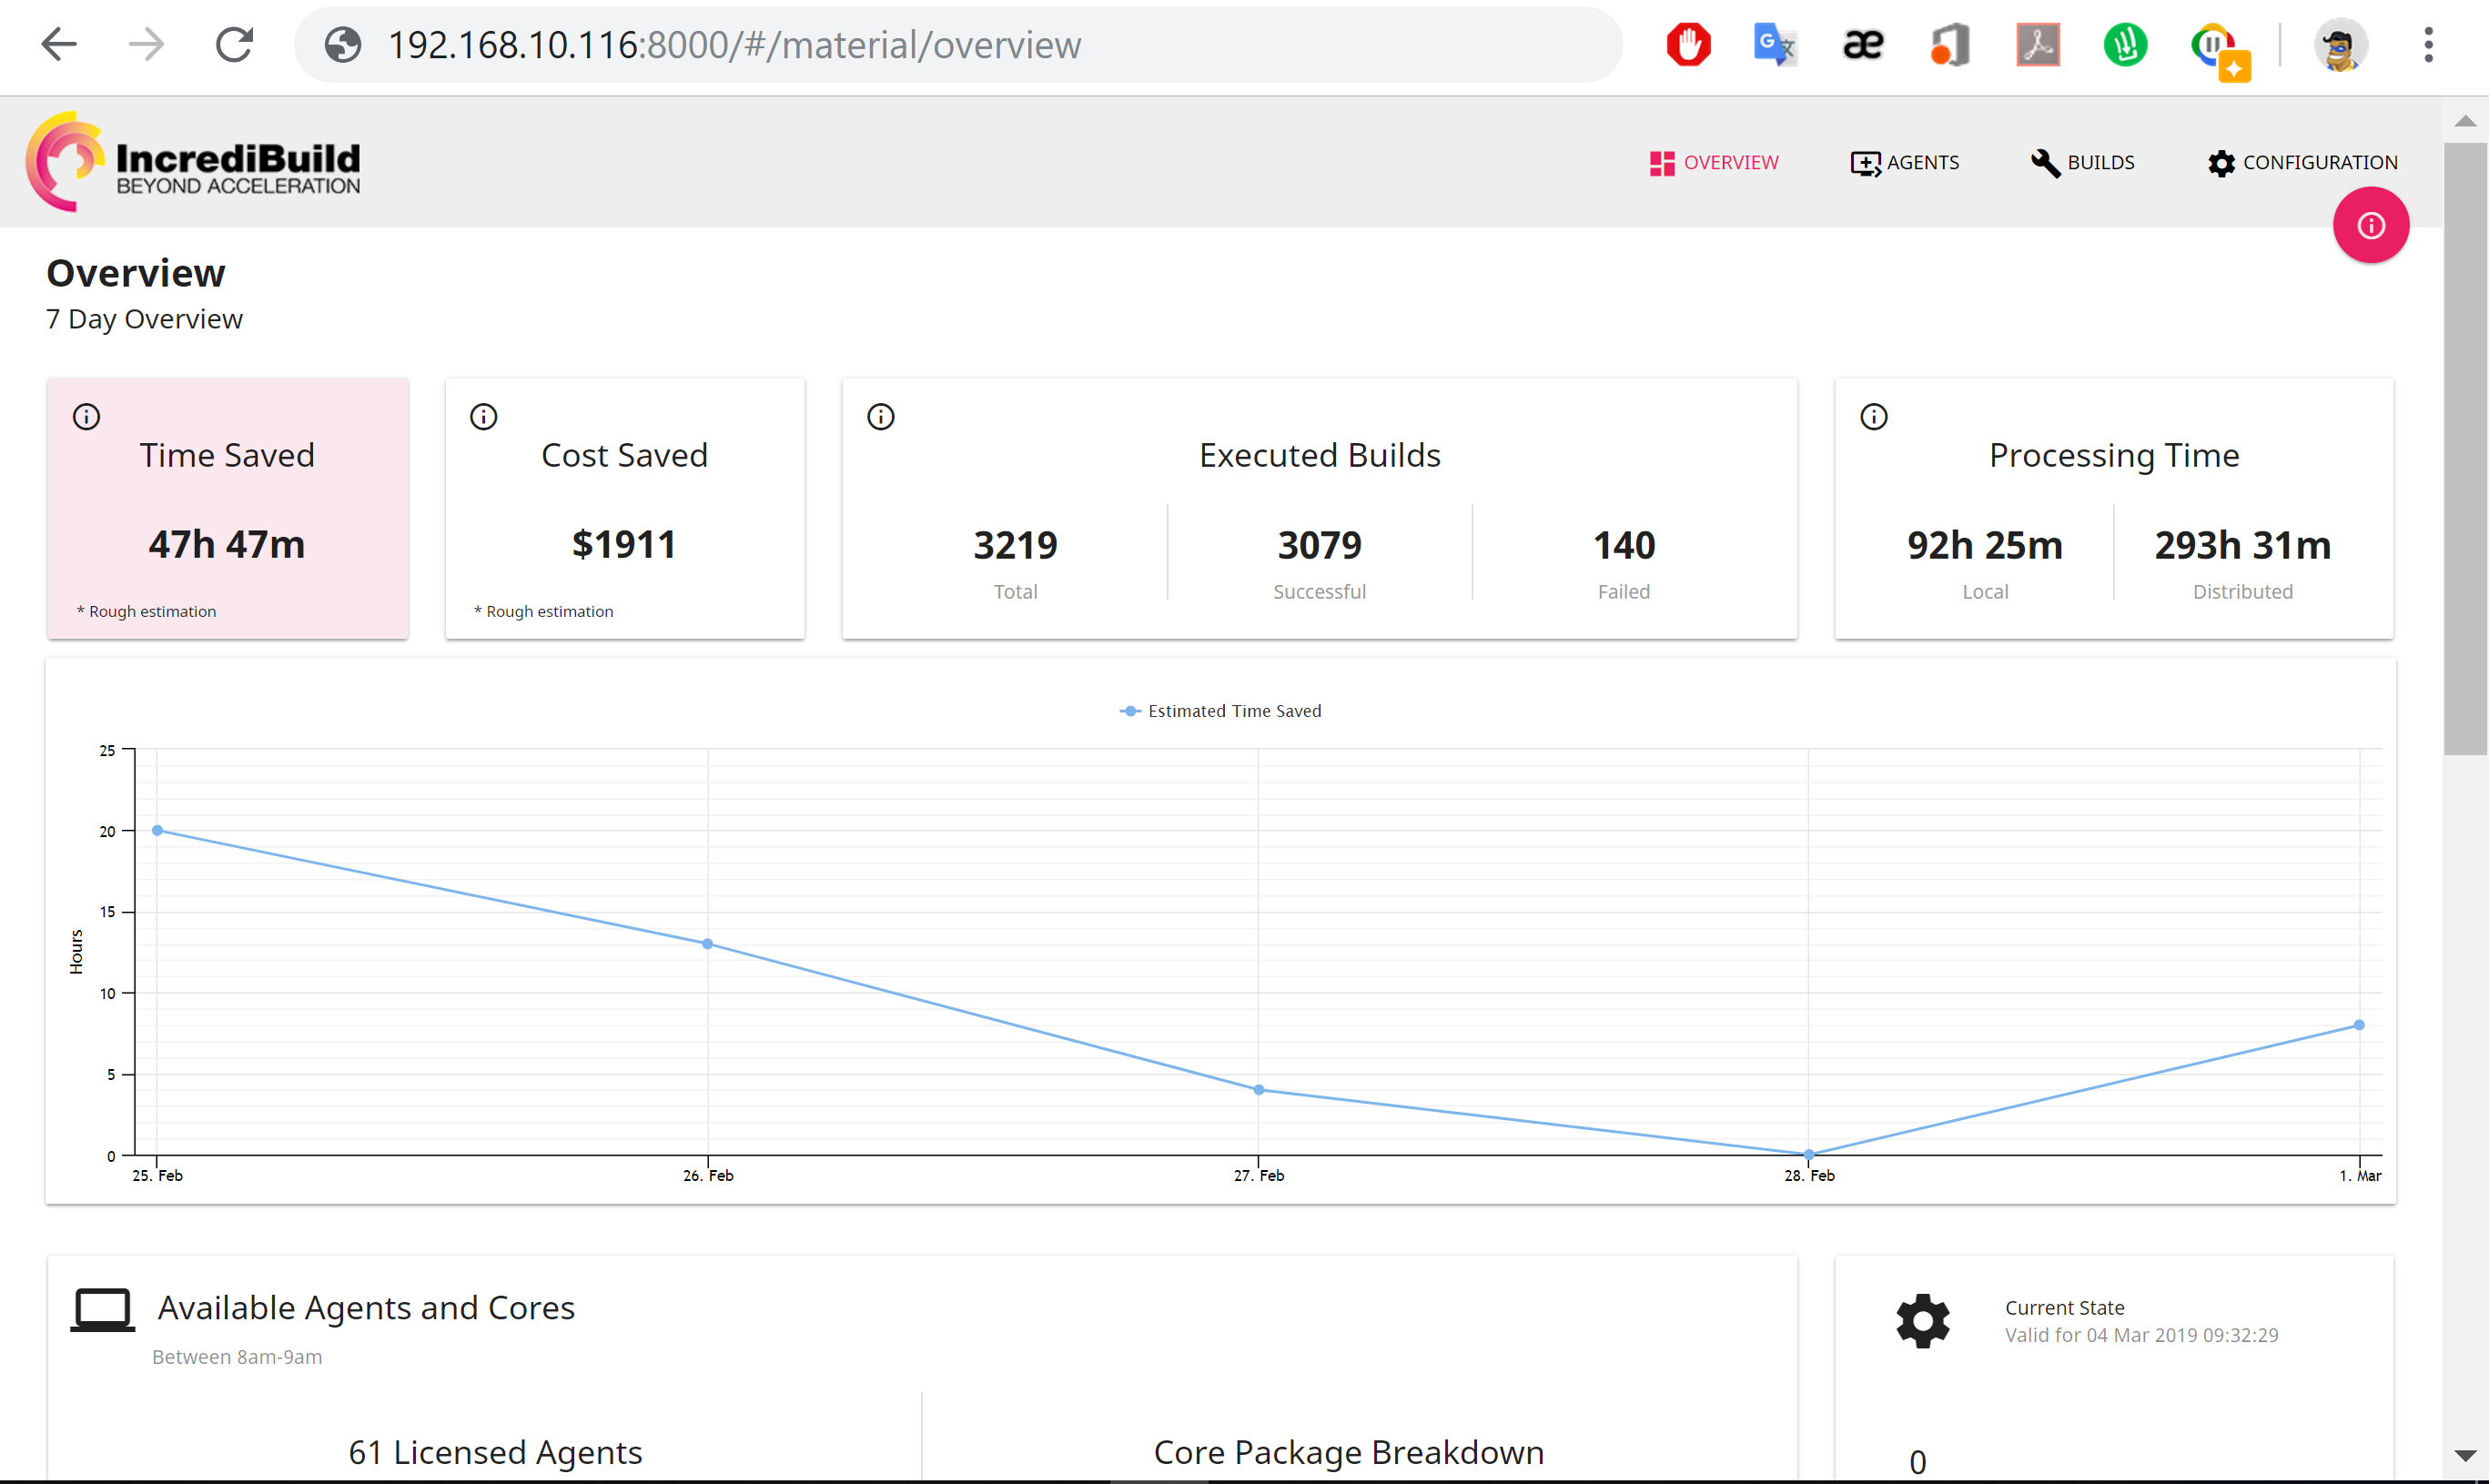Image resolution: width=2489 pixels, height=1484 pixels.
Task: Go back to the previous page
Action: tap(59, 45)
